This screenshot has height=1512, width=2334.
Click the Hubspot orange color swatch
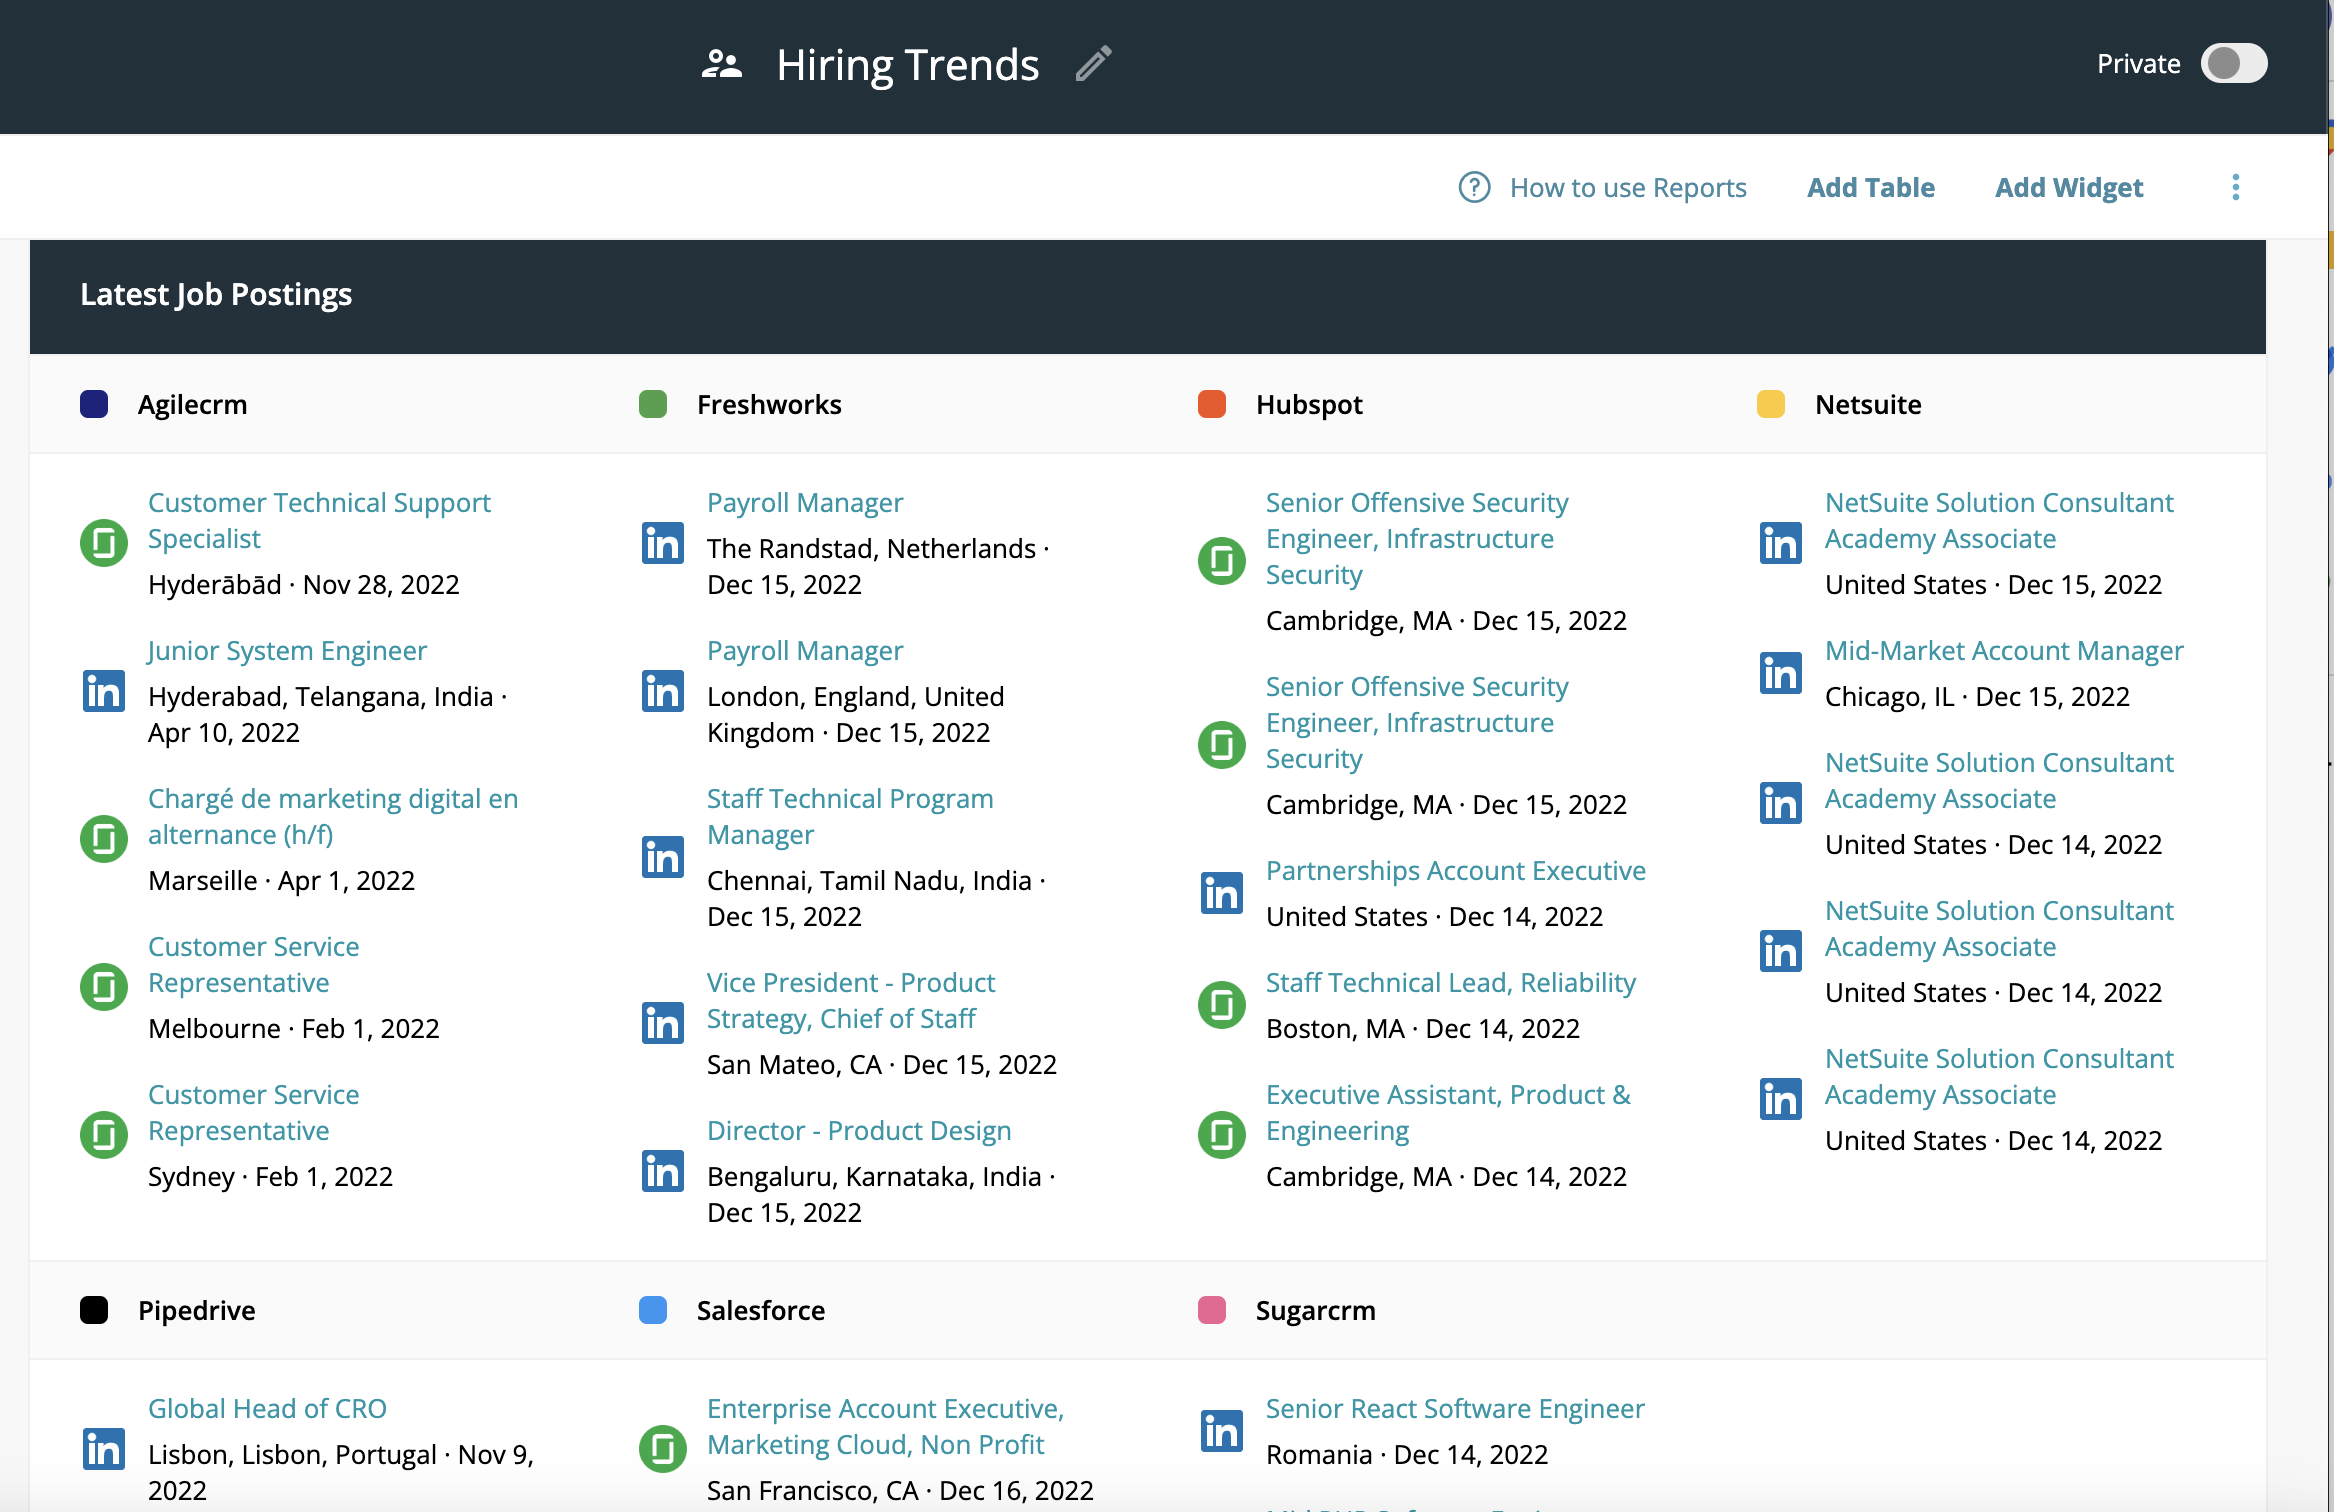click(1212, 404)
